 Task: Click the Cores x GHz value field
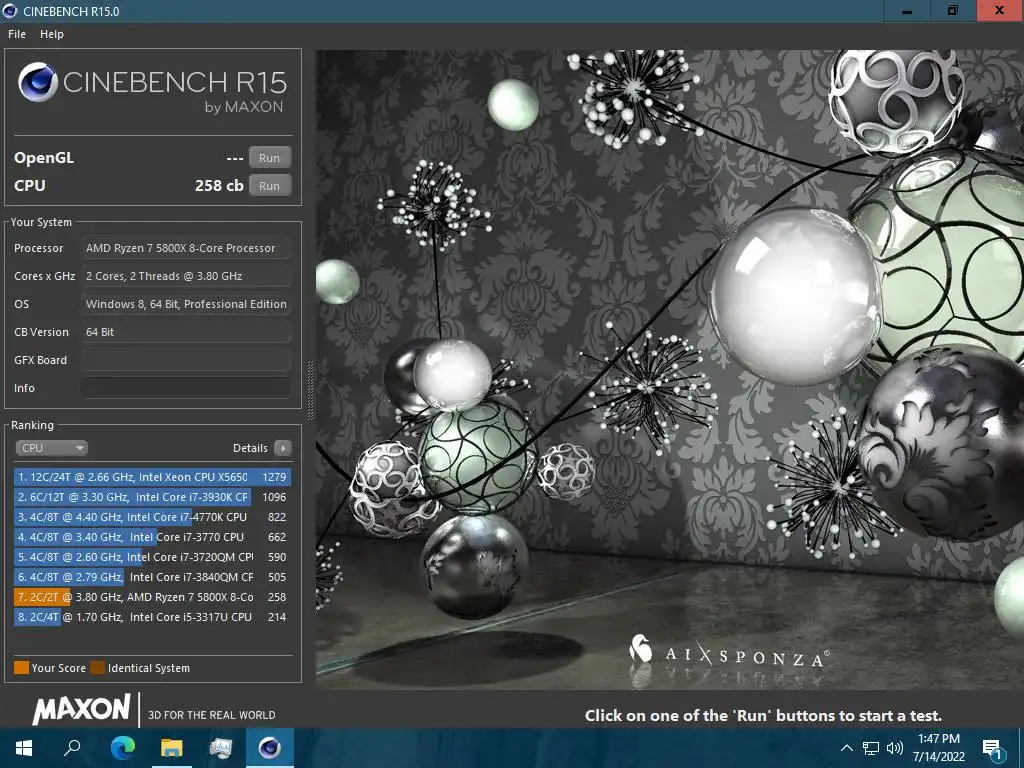pos(186,276)
